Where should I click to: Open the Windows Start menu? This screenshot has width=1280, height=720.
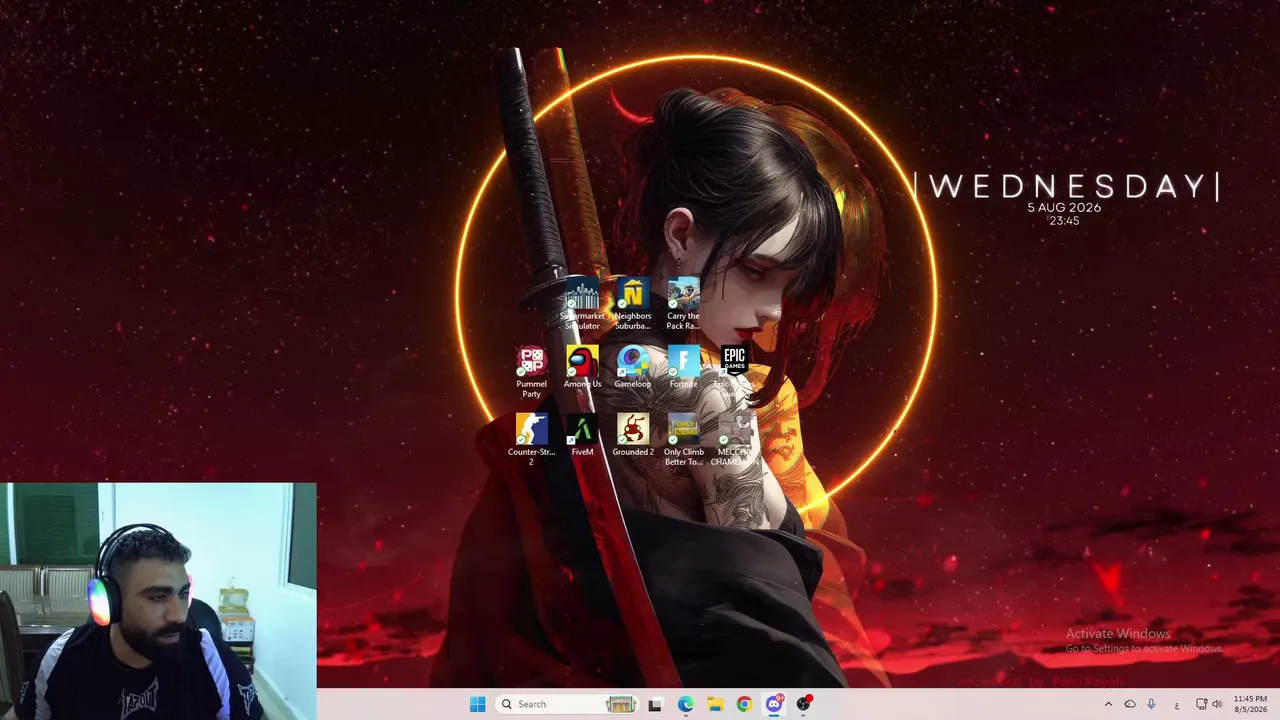(x=477, y=704)
